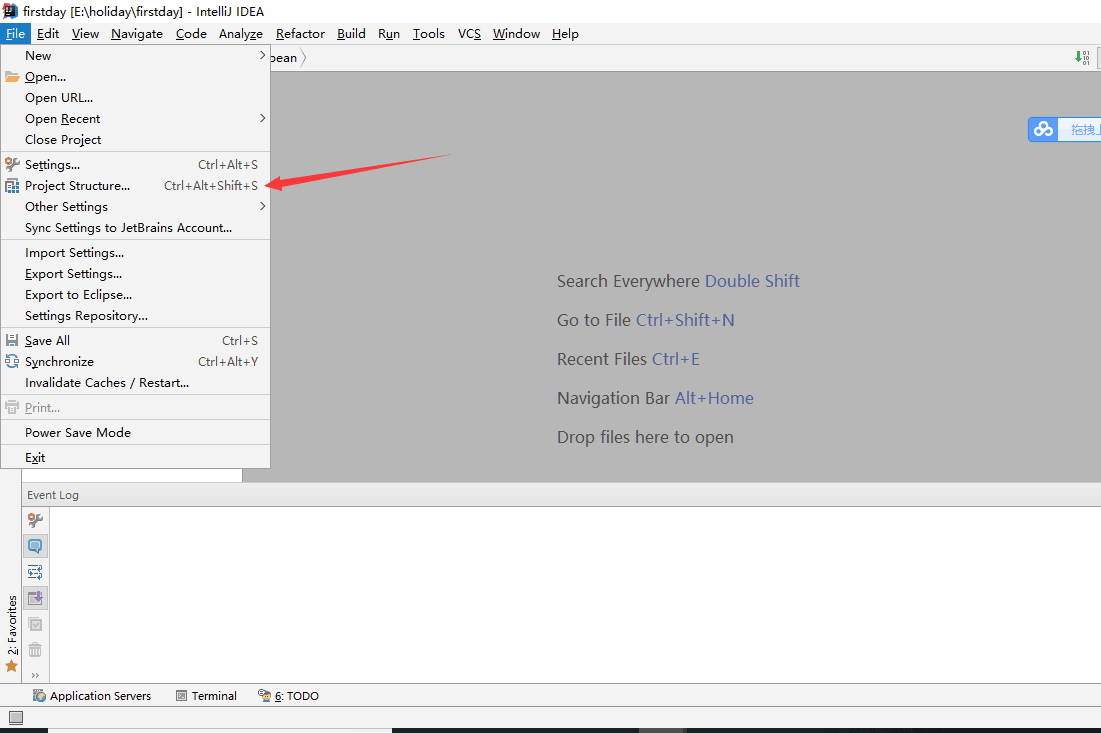Toggle Power Save Mode
1101x733 pixels.
click(136, 432)
